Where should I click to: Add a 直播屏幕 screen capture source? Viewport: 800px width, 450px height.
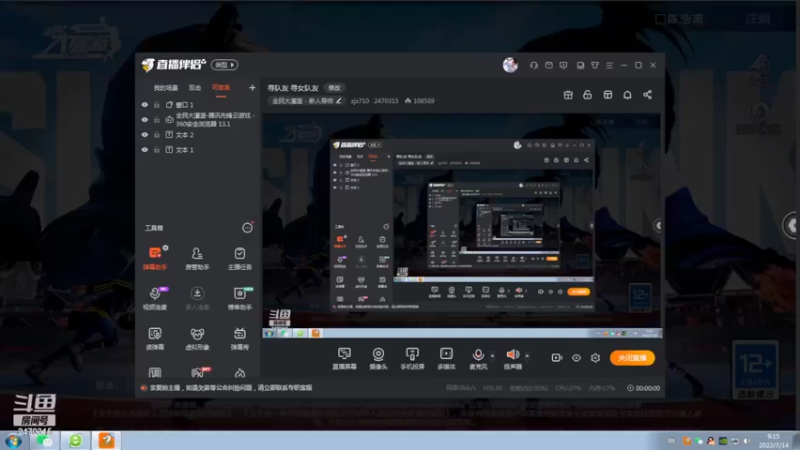pos(344,358)
